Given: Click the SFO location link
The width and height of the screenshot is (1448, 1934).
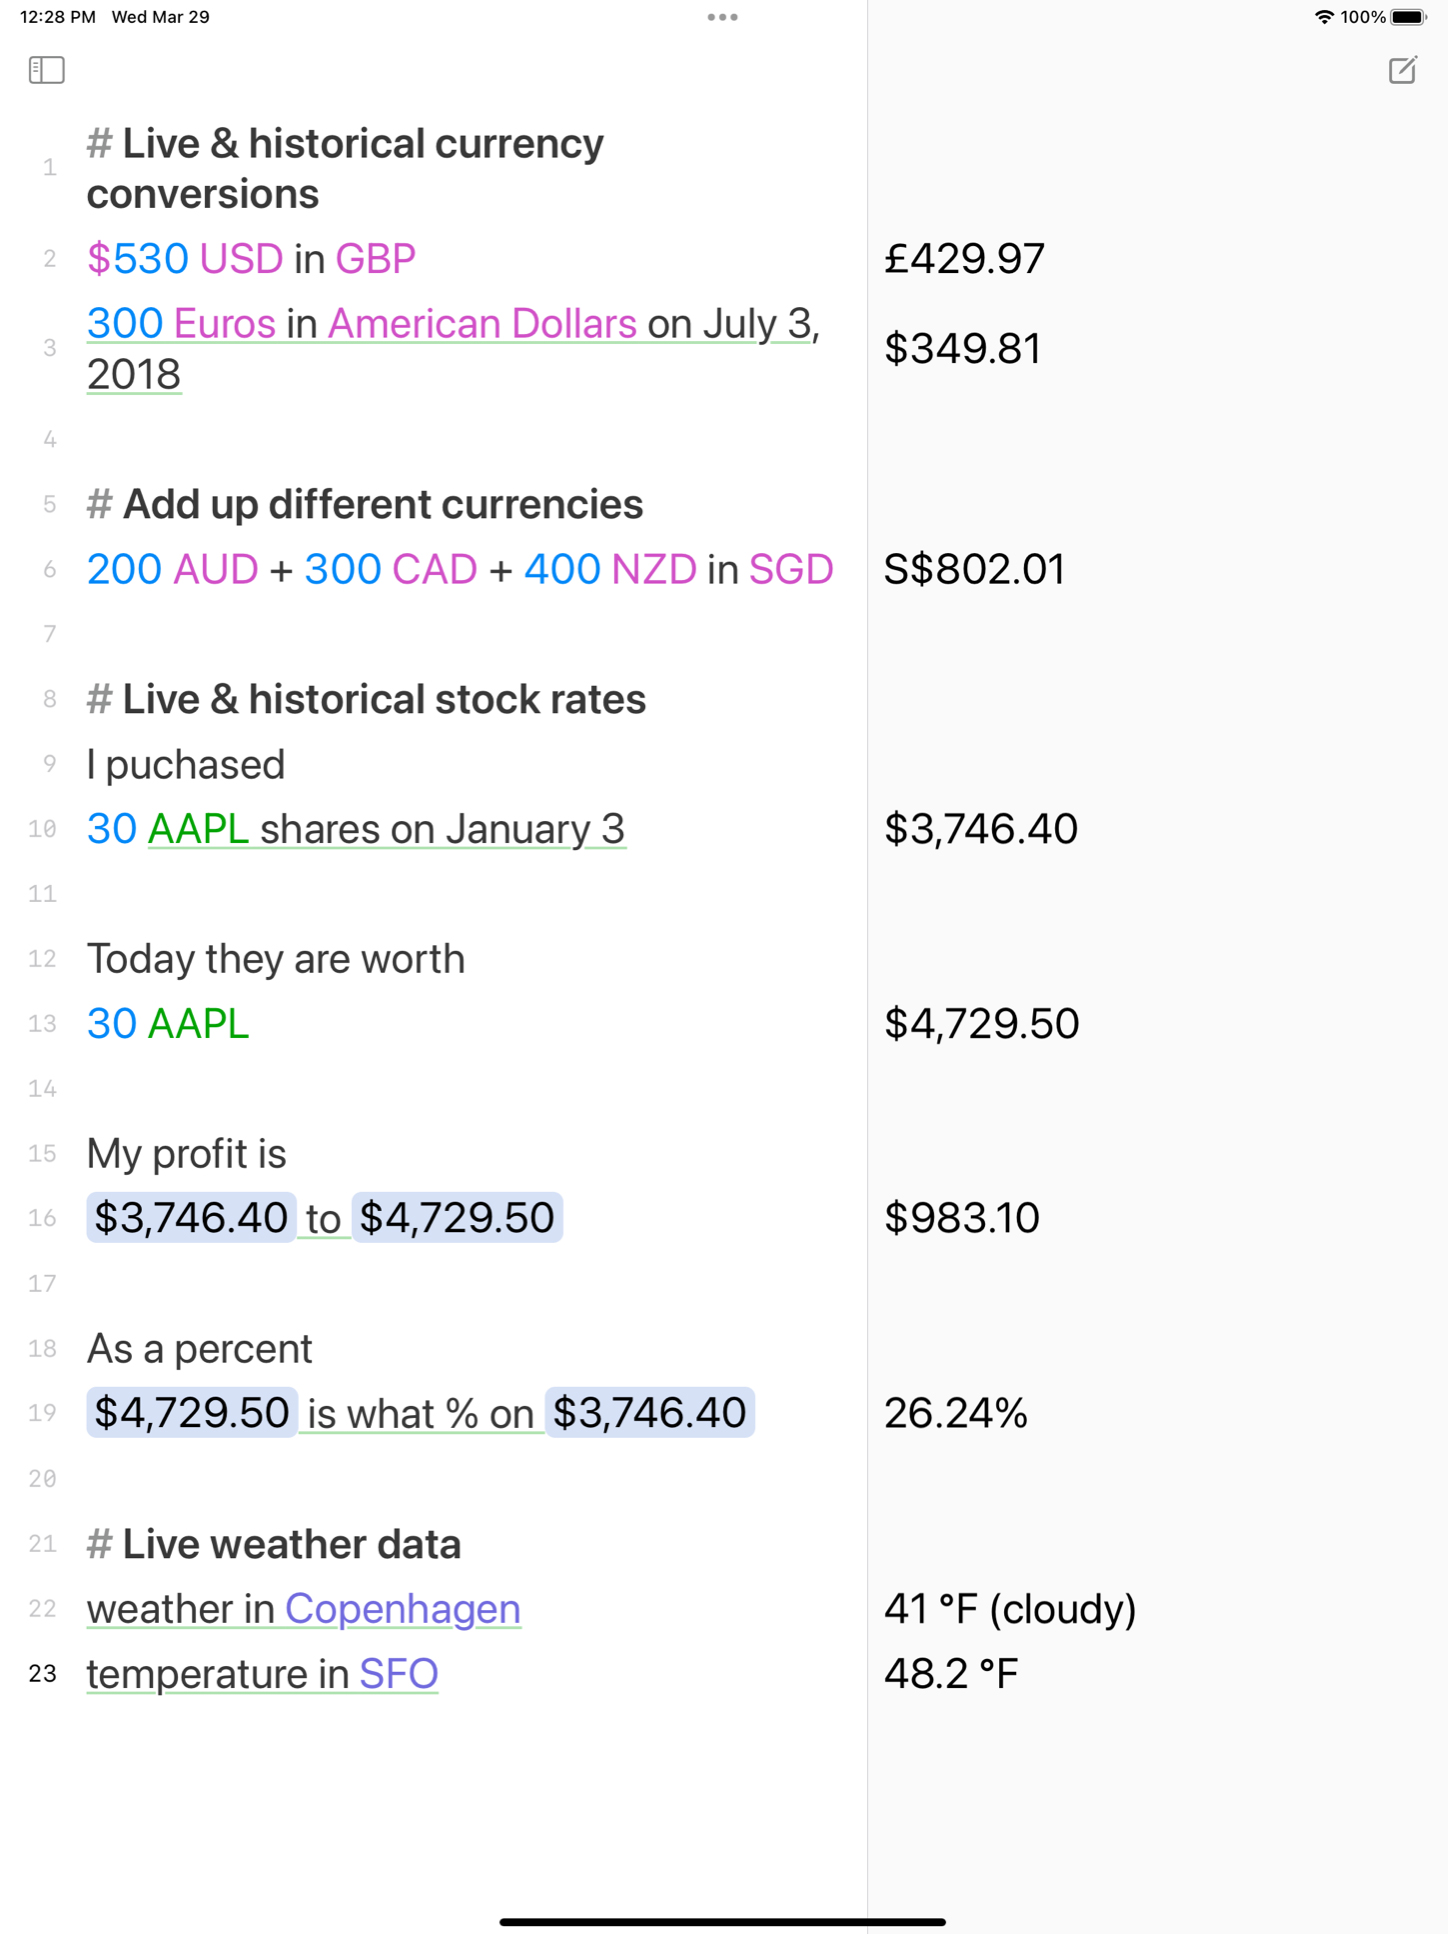Looking at the screenshot, I should (x=399, y=1673).
